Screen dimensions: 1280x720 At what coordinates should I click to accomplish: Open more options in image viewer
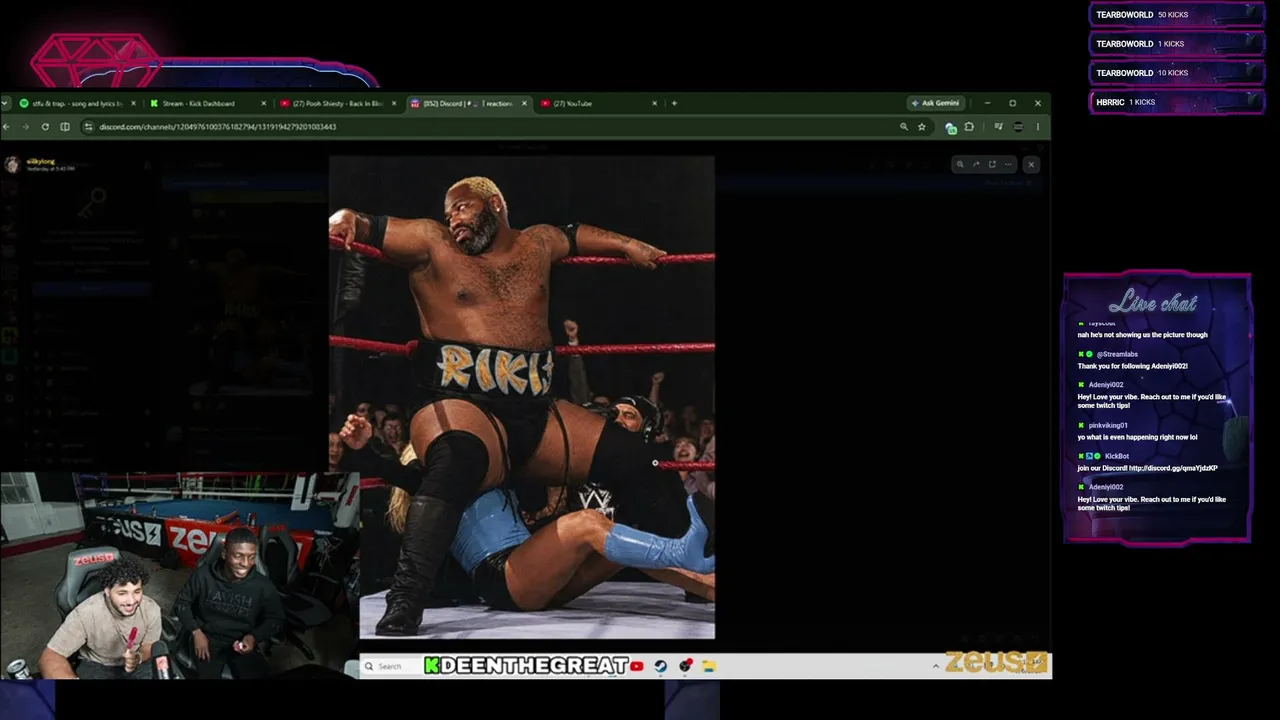coord(1008,164)
